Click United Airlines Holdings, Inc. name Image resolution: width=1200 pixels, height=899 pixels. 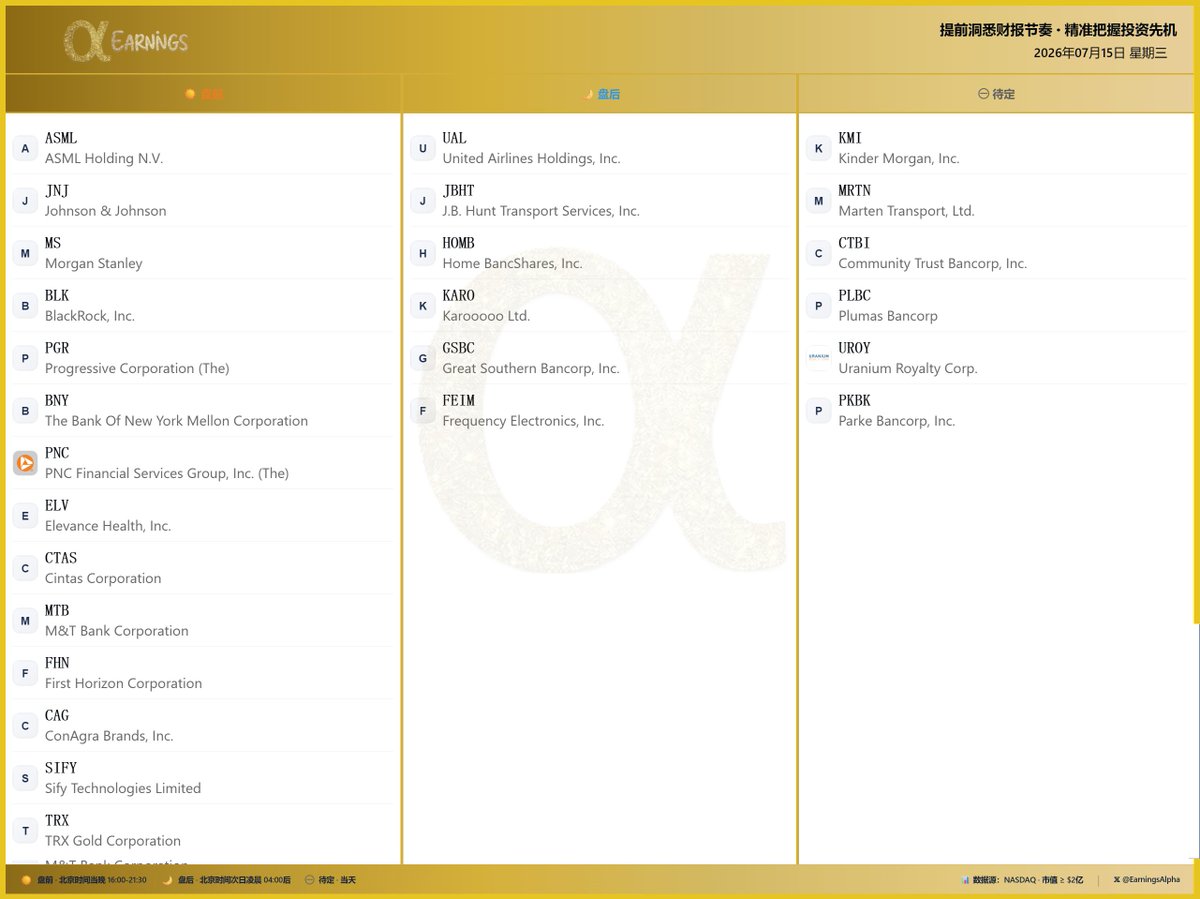coord(531,158)
